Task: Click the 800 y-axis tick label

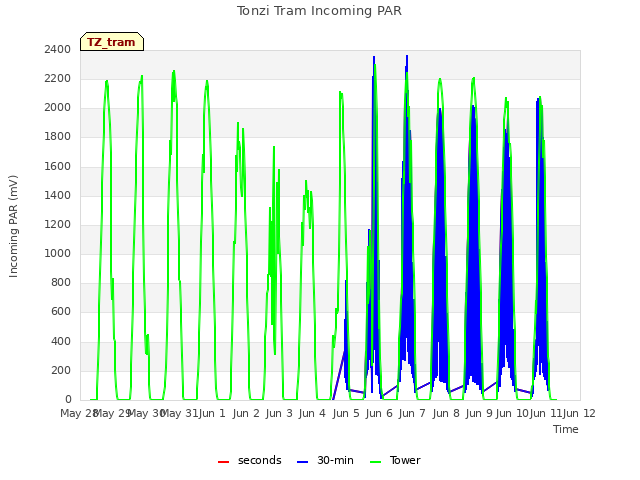Action: (61, 282)
